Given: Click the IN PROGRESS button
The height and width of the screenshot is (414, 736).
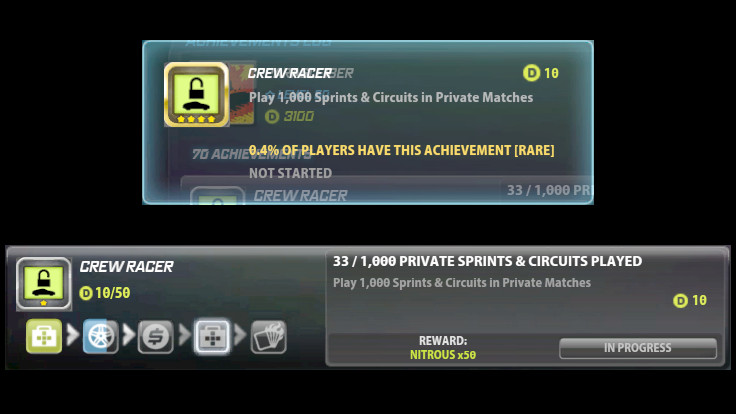Looking at the screenshot, I should (x=637, y=348).
